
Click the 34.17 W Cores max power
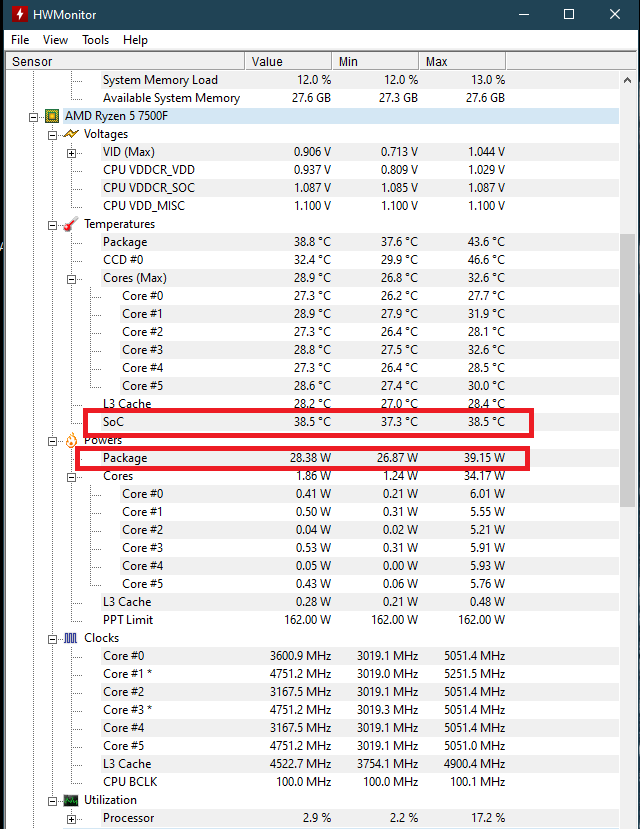485,476
